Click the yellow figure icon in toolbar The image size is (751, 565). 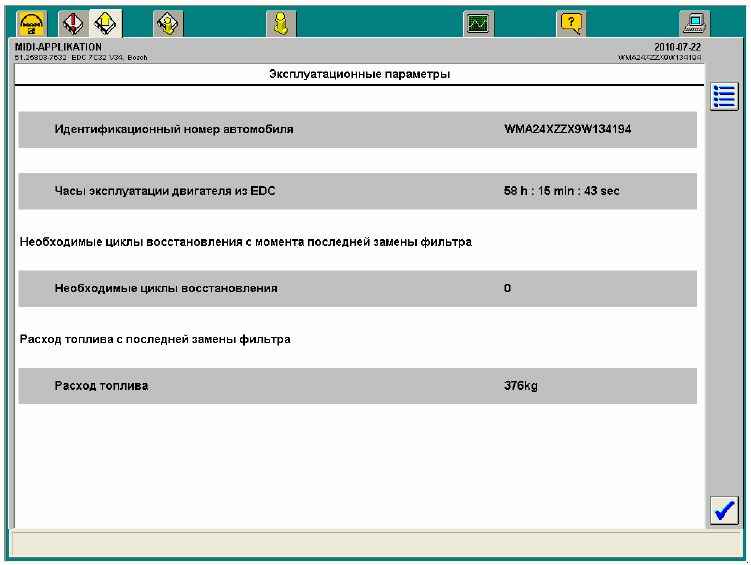click(x=281, y=22)
